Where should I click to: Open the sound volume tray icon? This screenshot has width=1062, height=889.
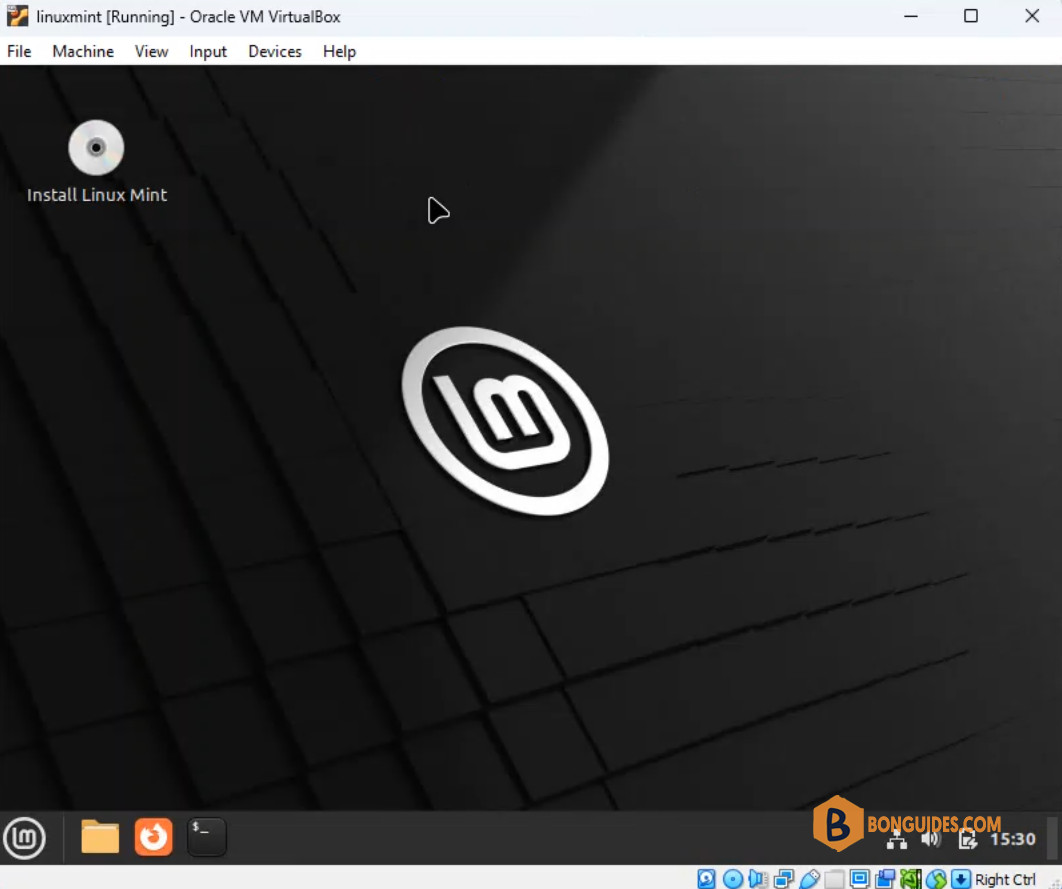(931, 840)
